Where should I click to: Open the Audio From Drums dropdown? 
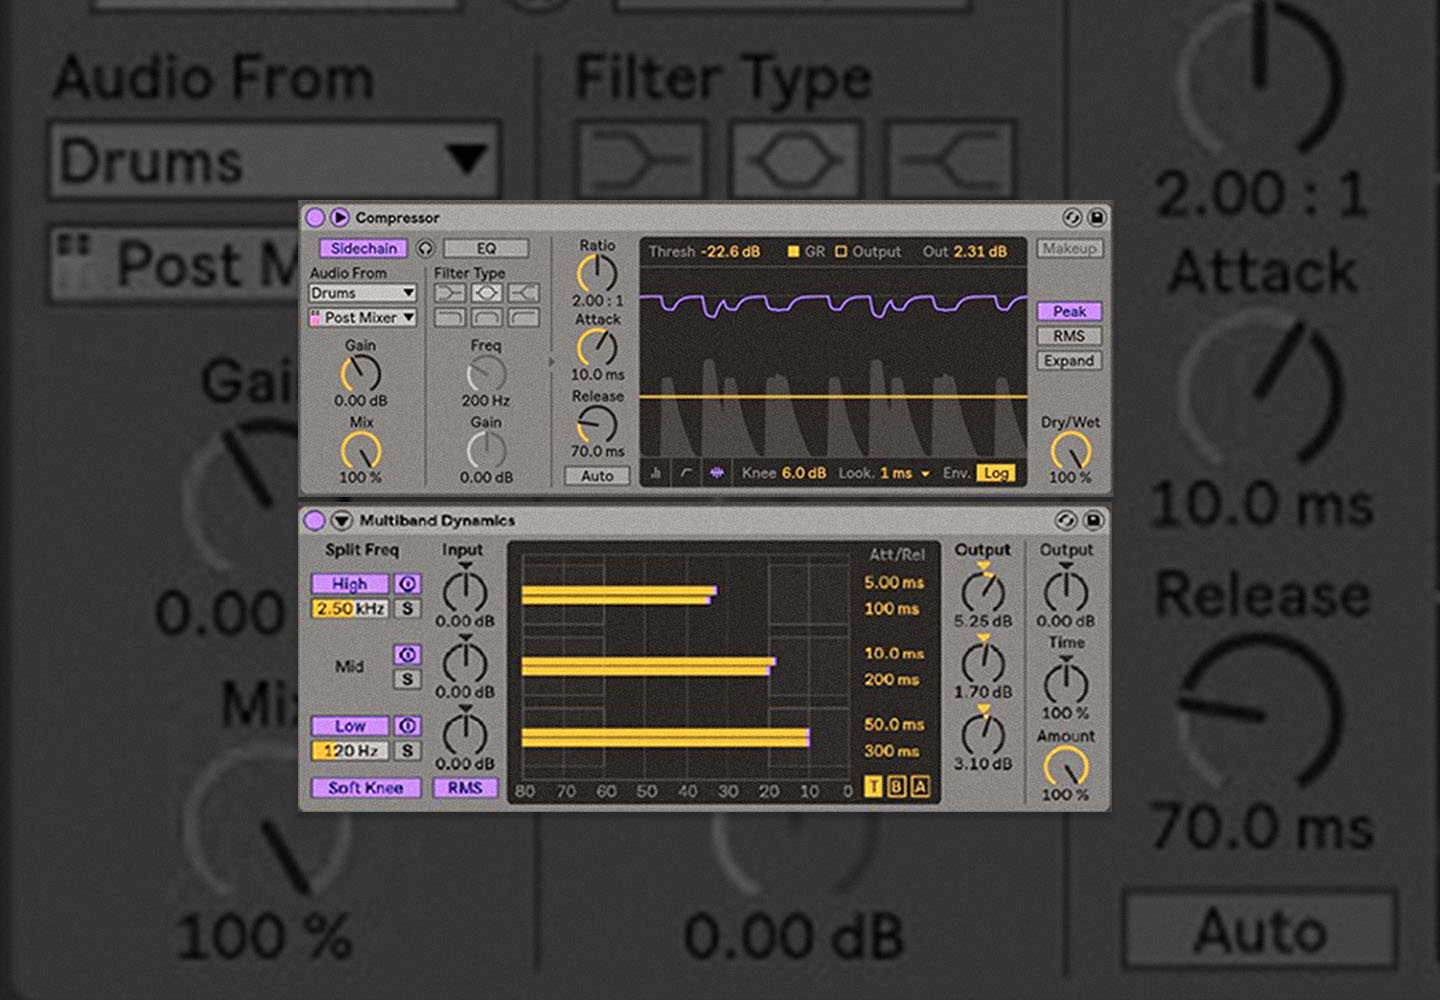tap(362, 293)
